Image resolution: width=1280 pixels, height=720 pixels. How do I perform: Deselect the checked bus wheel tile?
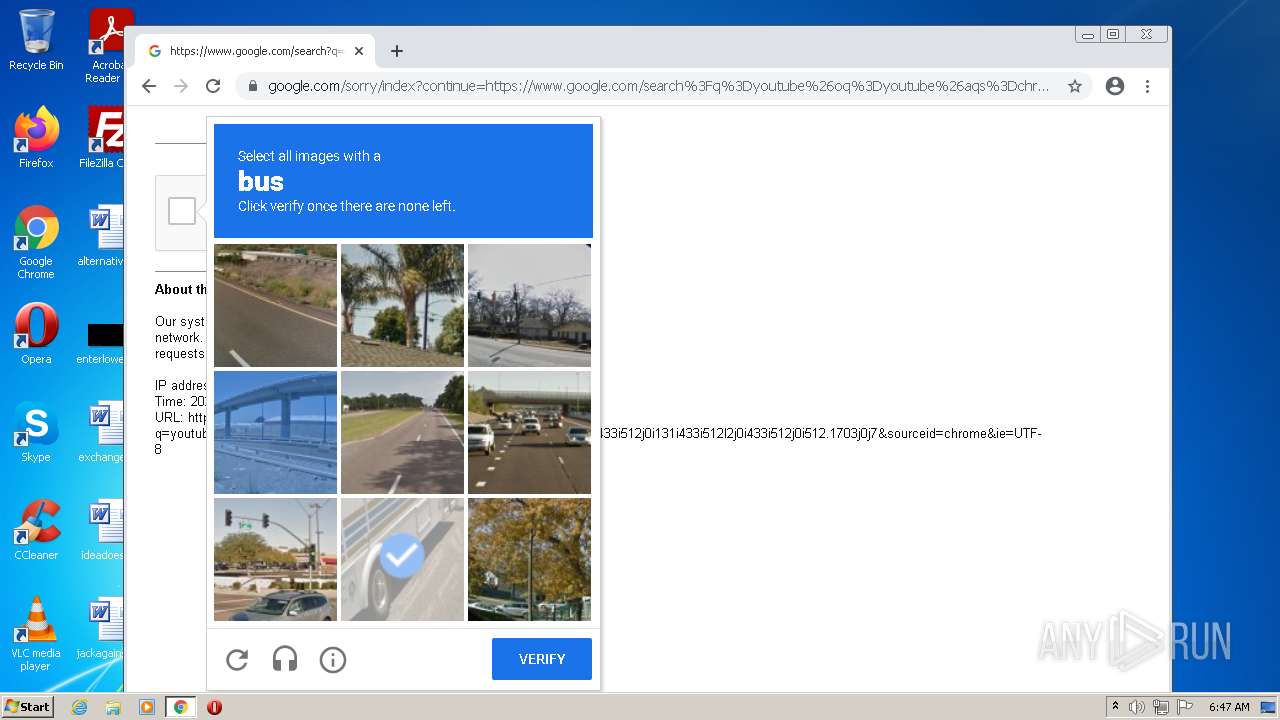tap(402, 559)
